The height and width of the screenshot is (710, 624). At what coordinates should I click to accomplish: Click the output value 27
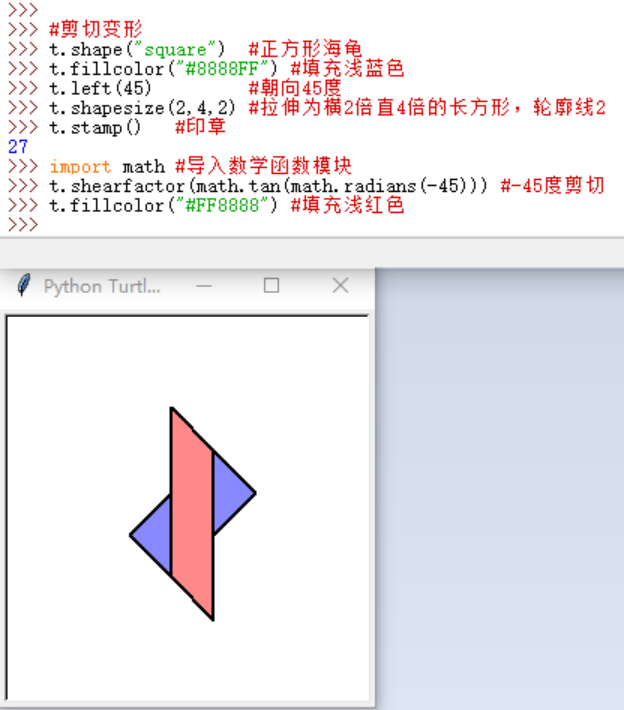pos(18,147)
